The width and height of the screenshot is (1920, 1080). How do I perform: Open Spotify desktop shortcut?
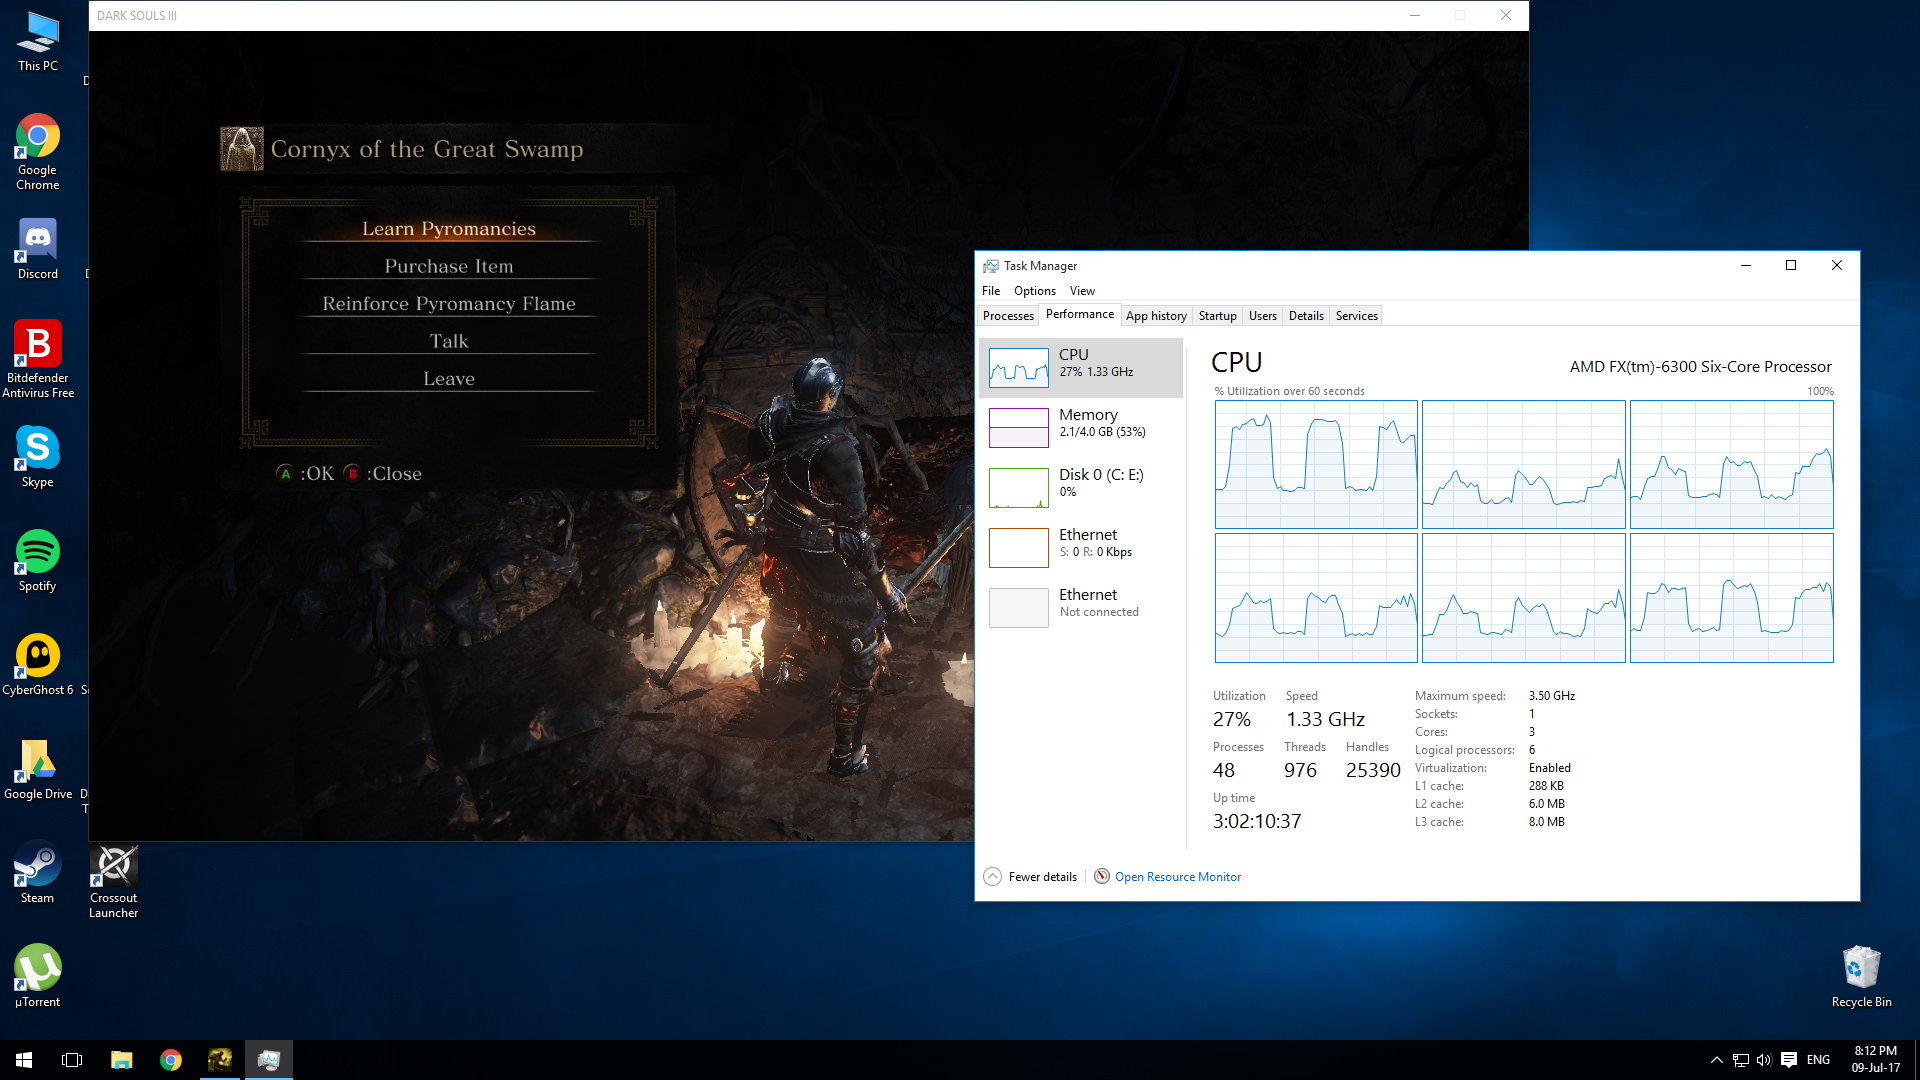(x=38, y=561)
